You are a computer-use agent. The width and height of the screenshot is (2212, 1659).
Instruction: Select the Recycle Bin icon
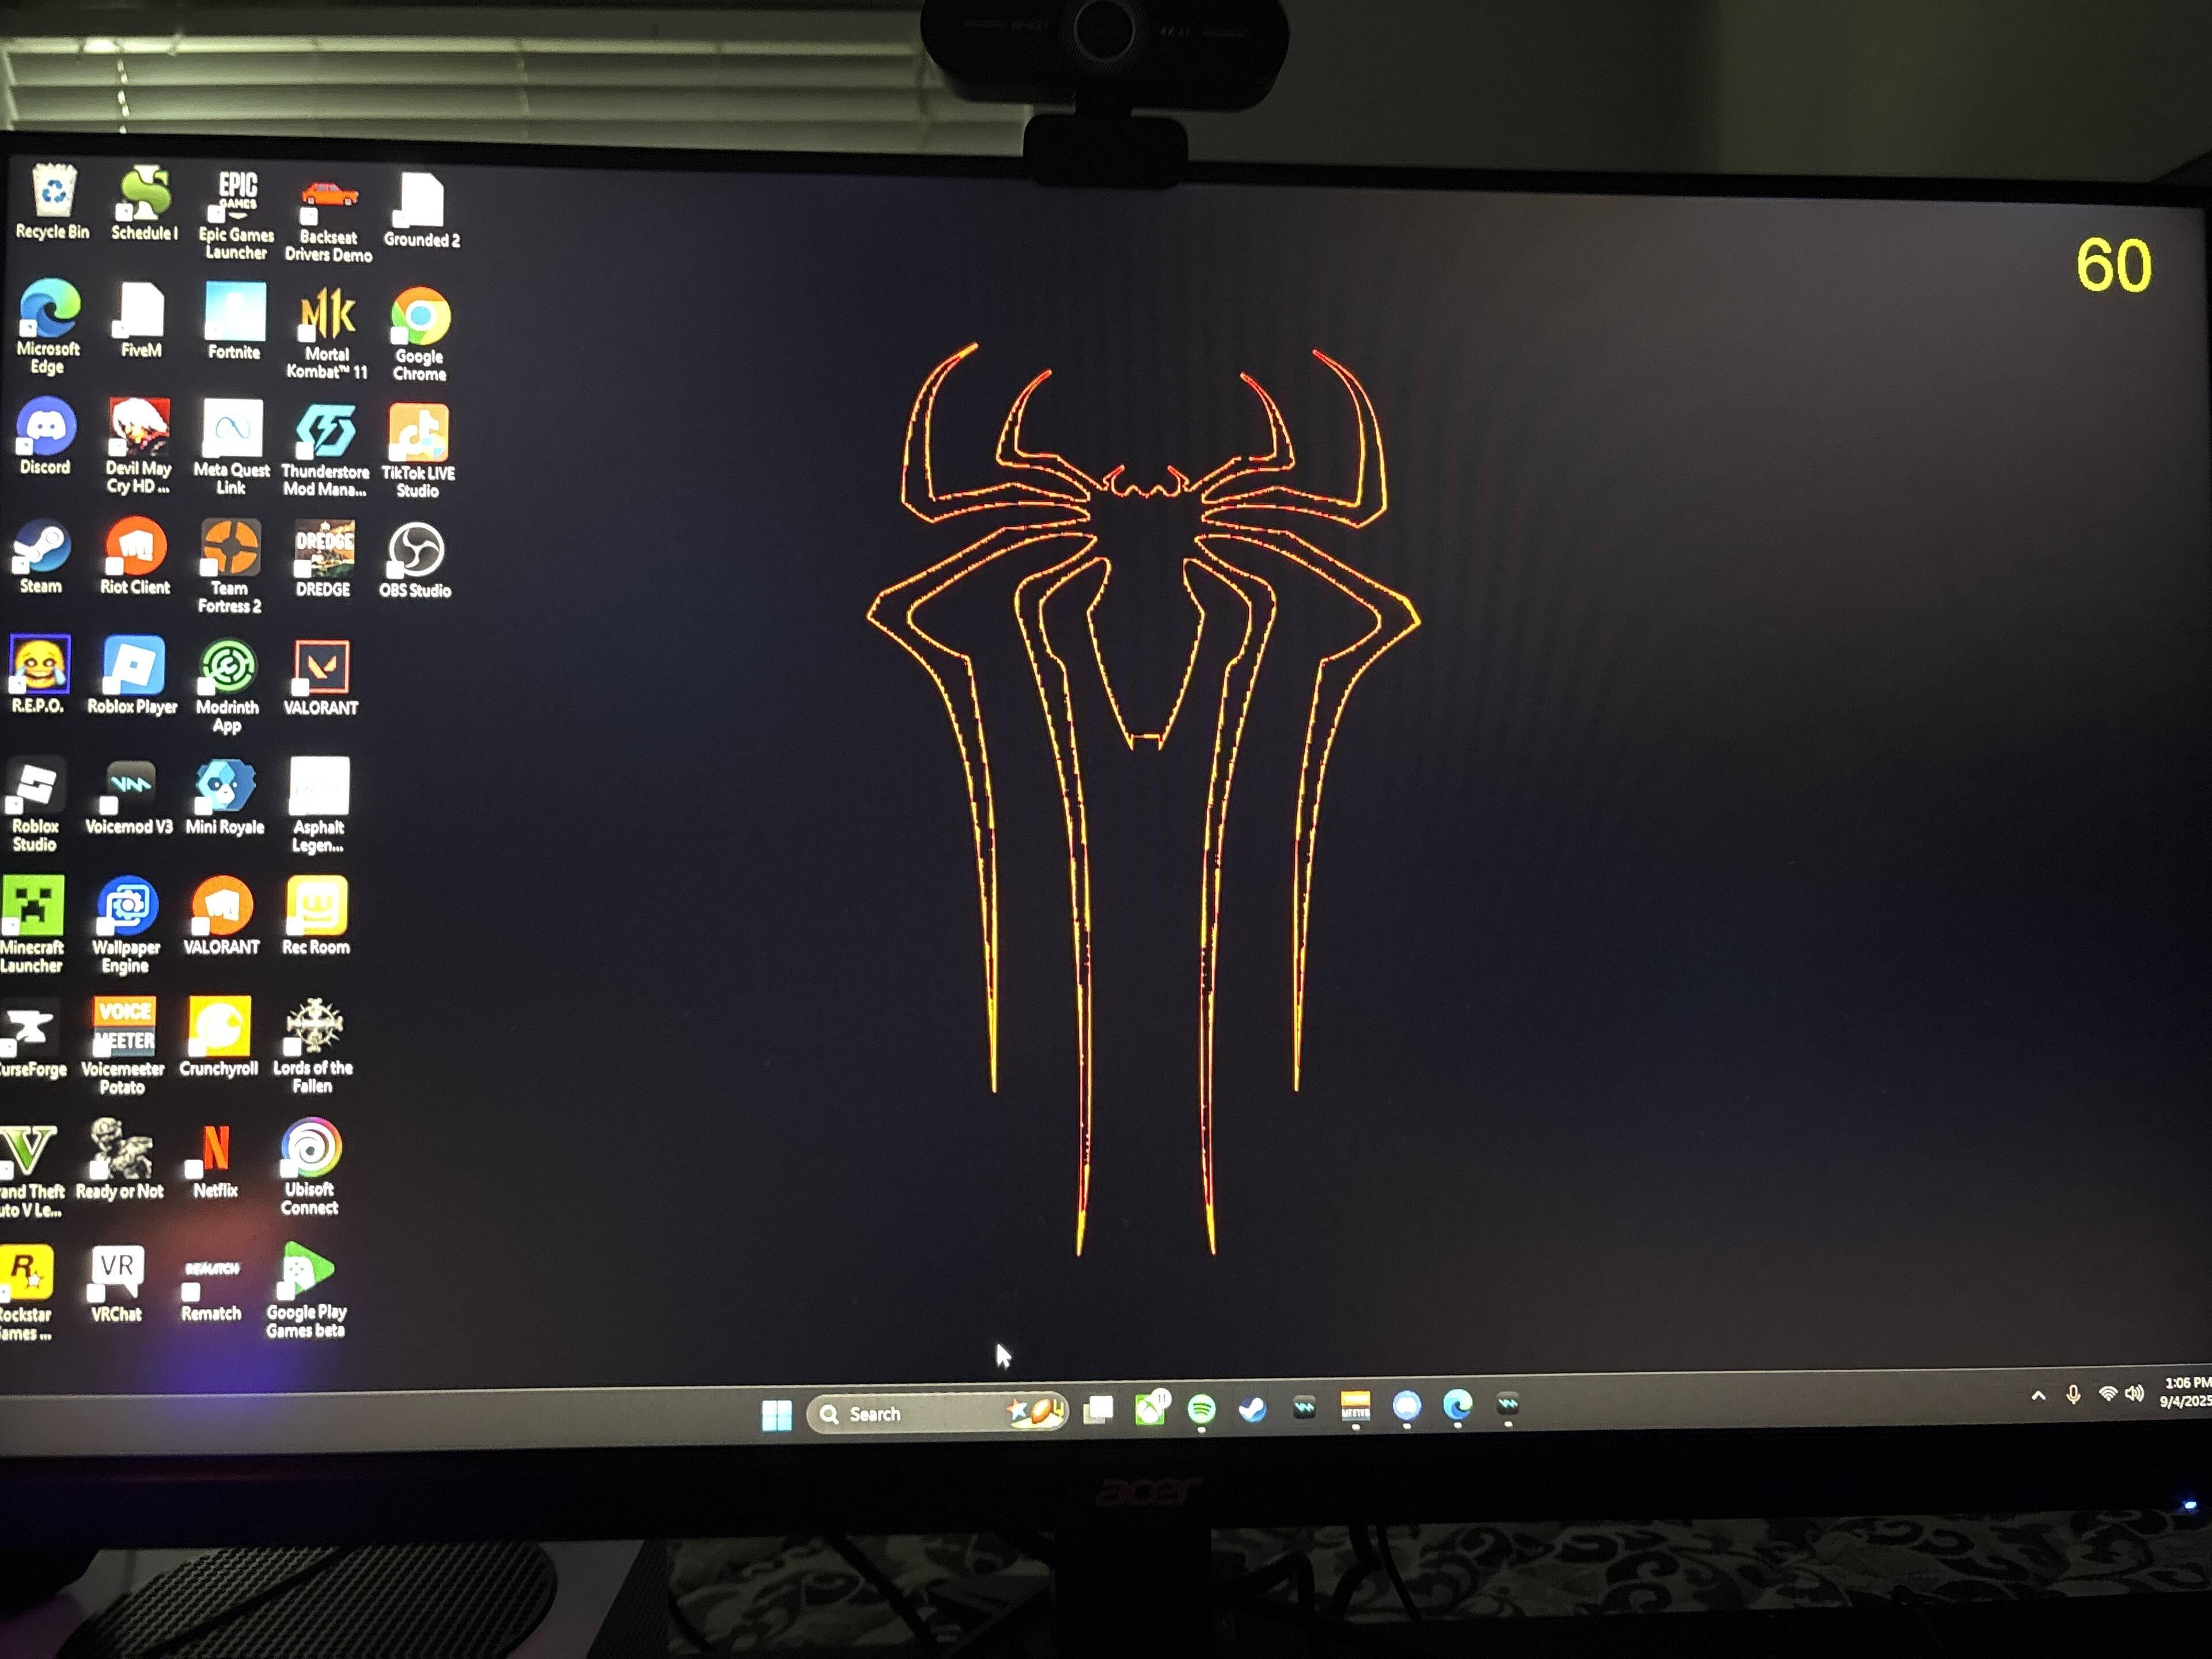coord(53,192)
